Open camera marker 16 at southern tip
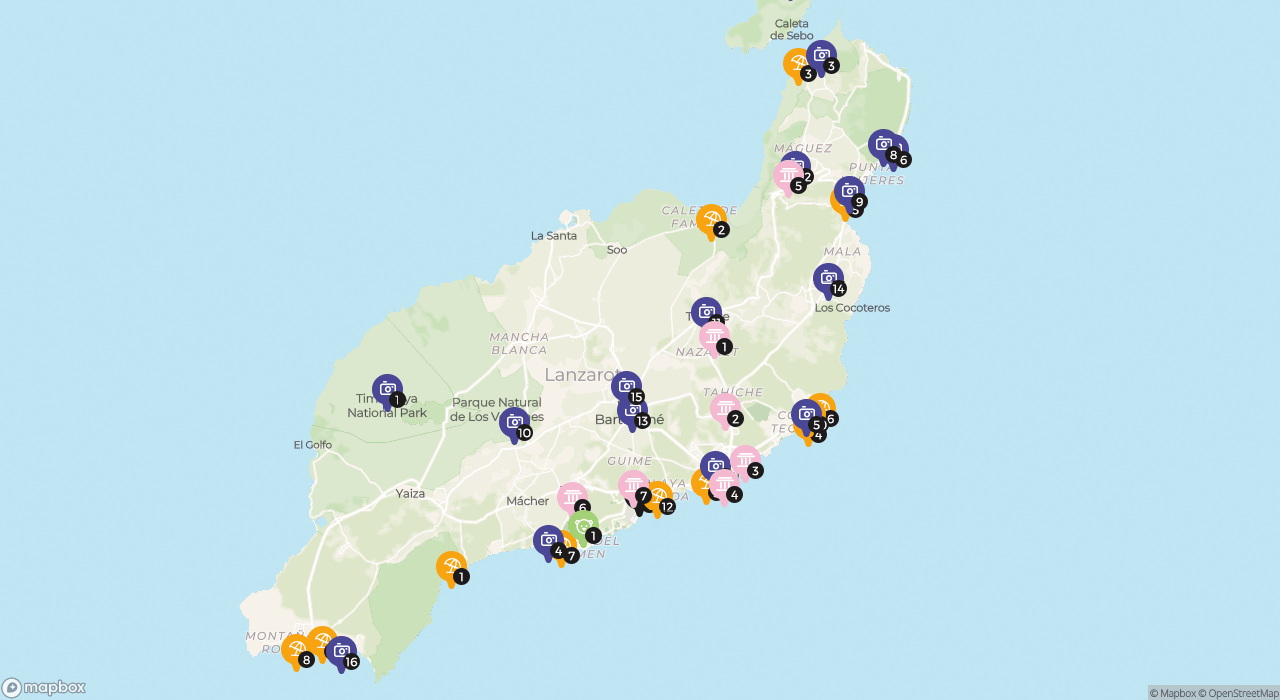Screen dimensions: 1280x700 341,652
